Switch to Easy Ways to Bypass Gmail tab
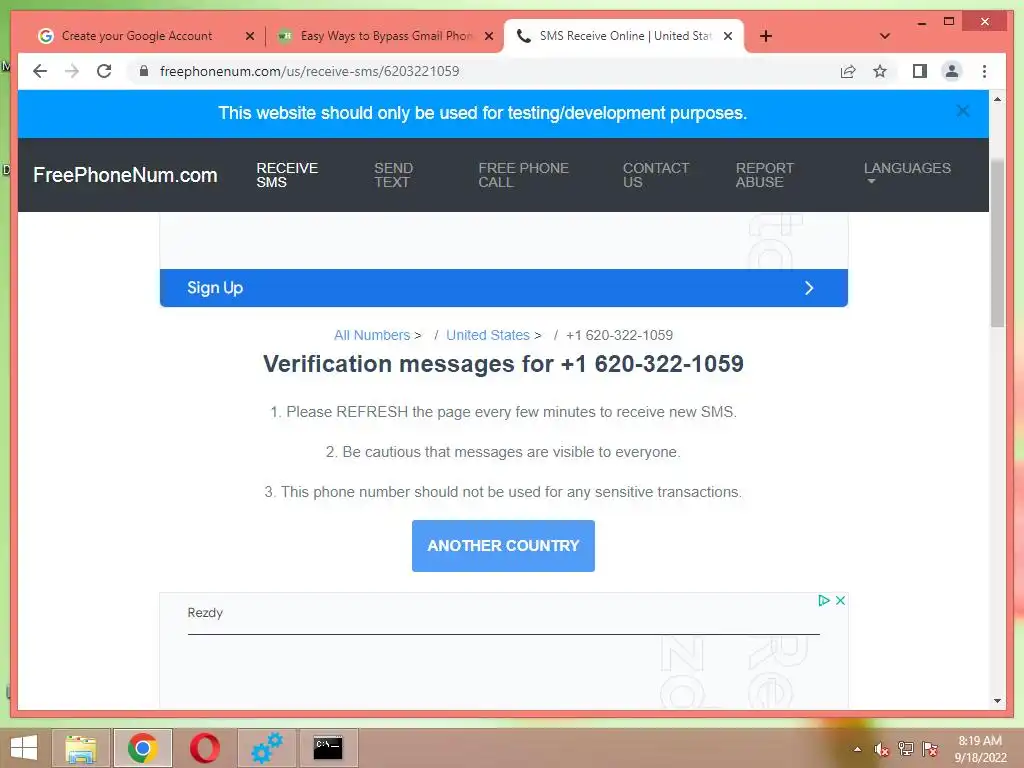 (385, 36)
